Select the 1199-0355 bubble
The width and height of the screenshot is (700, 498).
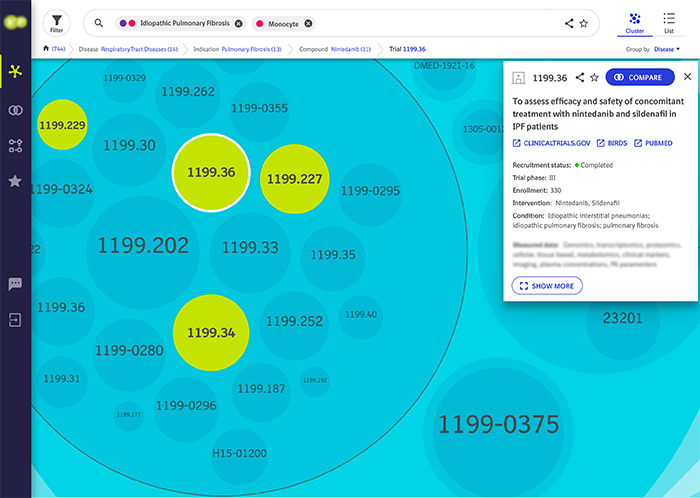click(259, 112)
